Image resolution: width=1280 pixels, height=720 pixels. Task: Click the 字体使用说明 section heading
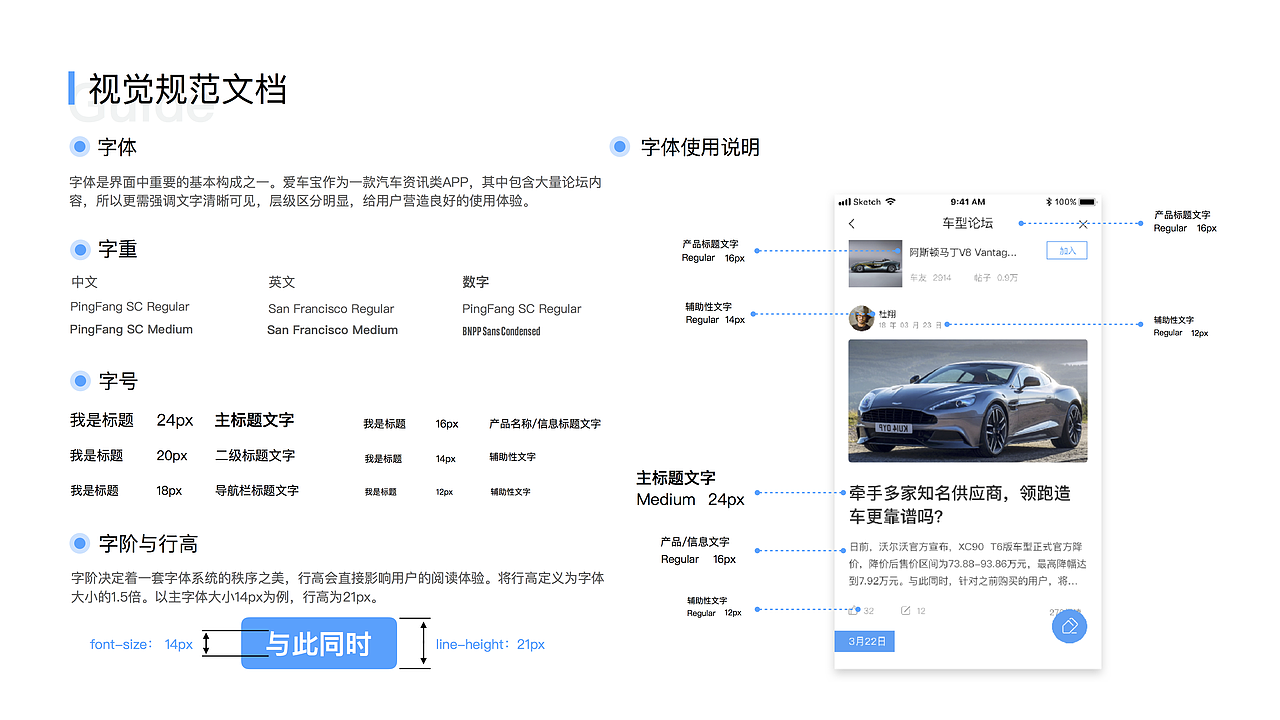pos(700,147)
